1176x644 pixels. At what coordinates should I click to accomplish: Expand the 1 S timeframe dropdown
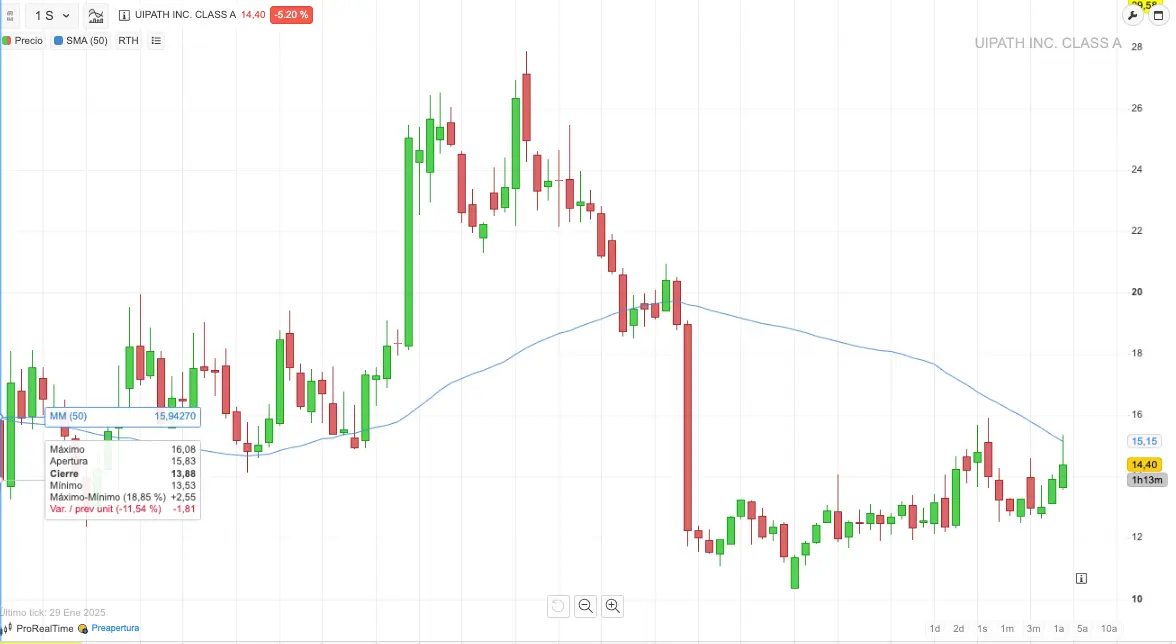52,15
